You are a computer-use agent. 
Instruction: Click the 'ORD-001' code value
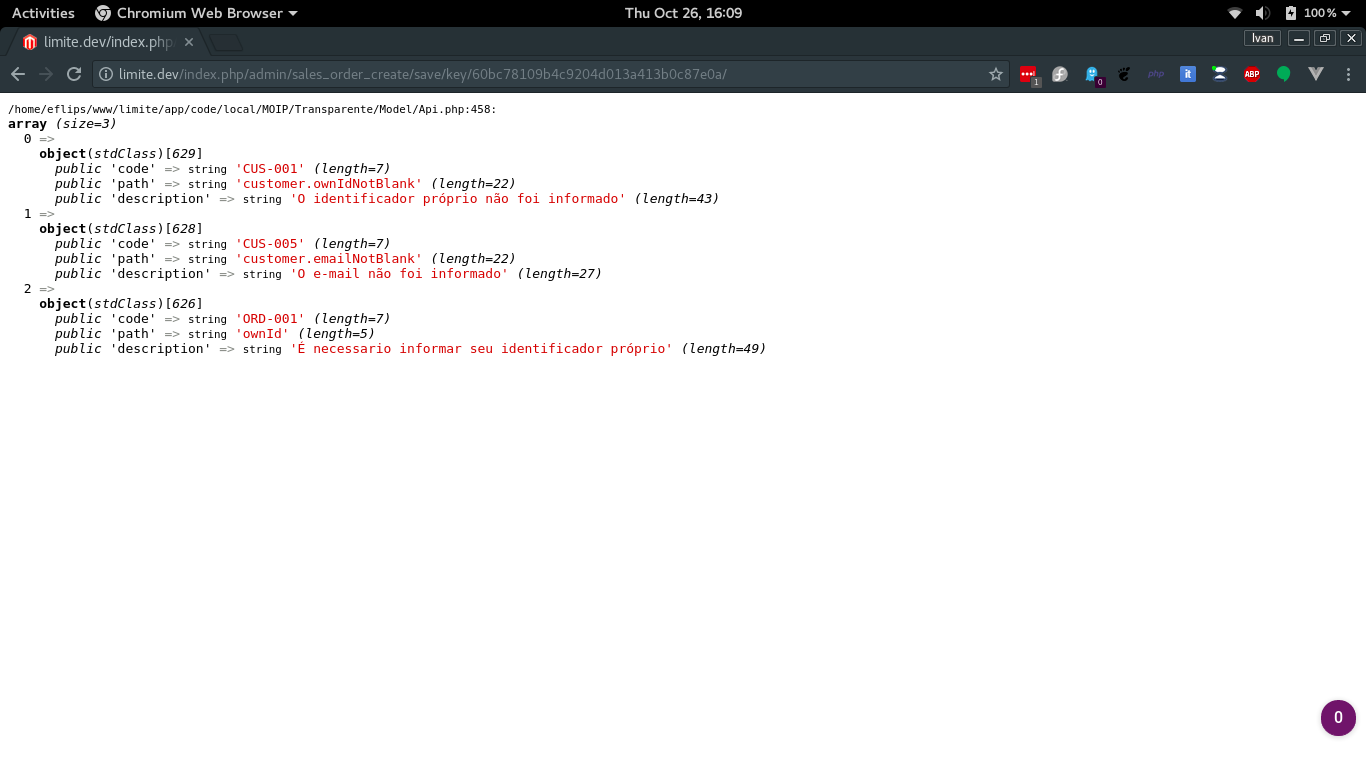270,319
